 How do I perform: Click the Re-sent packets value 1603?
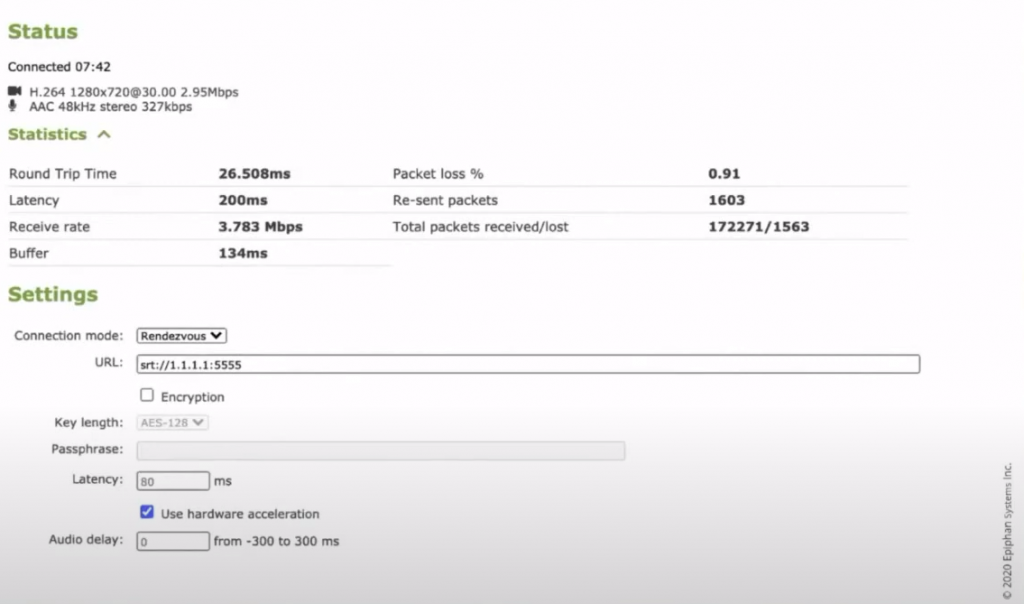pos(726,200)
